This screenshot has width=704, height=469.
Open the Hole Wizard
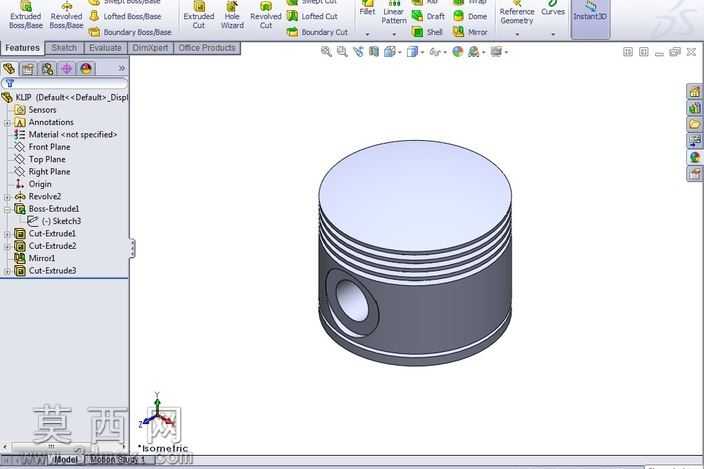(x=232, y=16)
